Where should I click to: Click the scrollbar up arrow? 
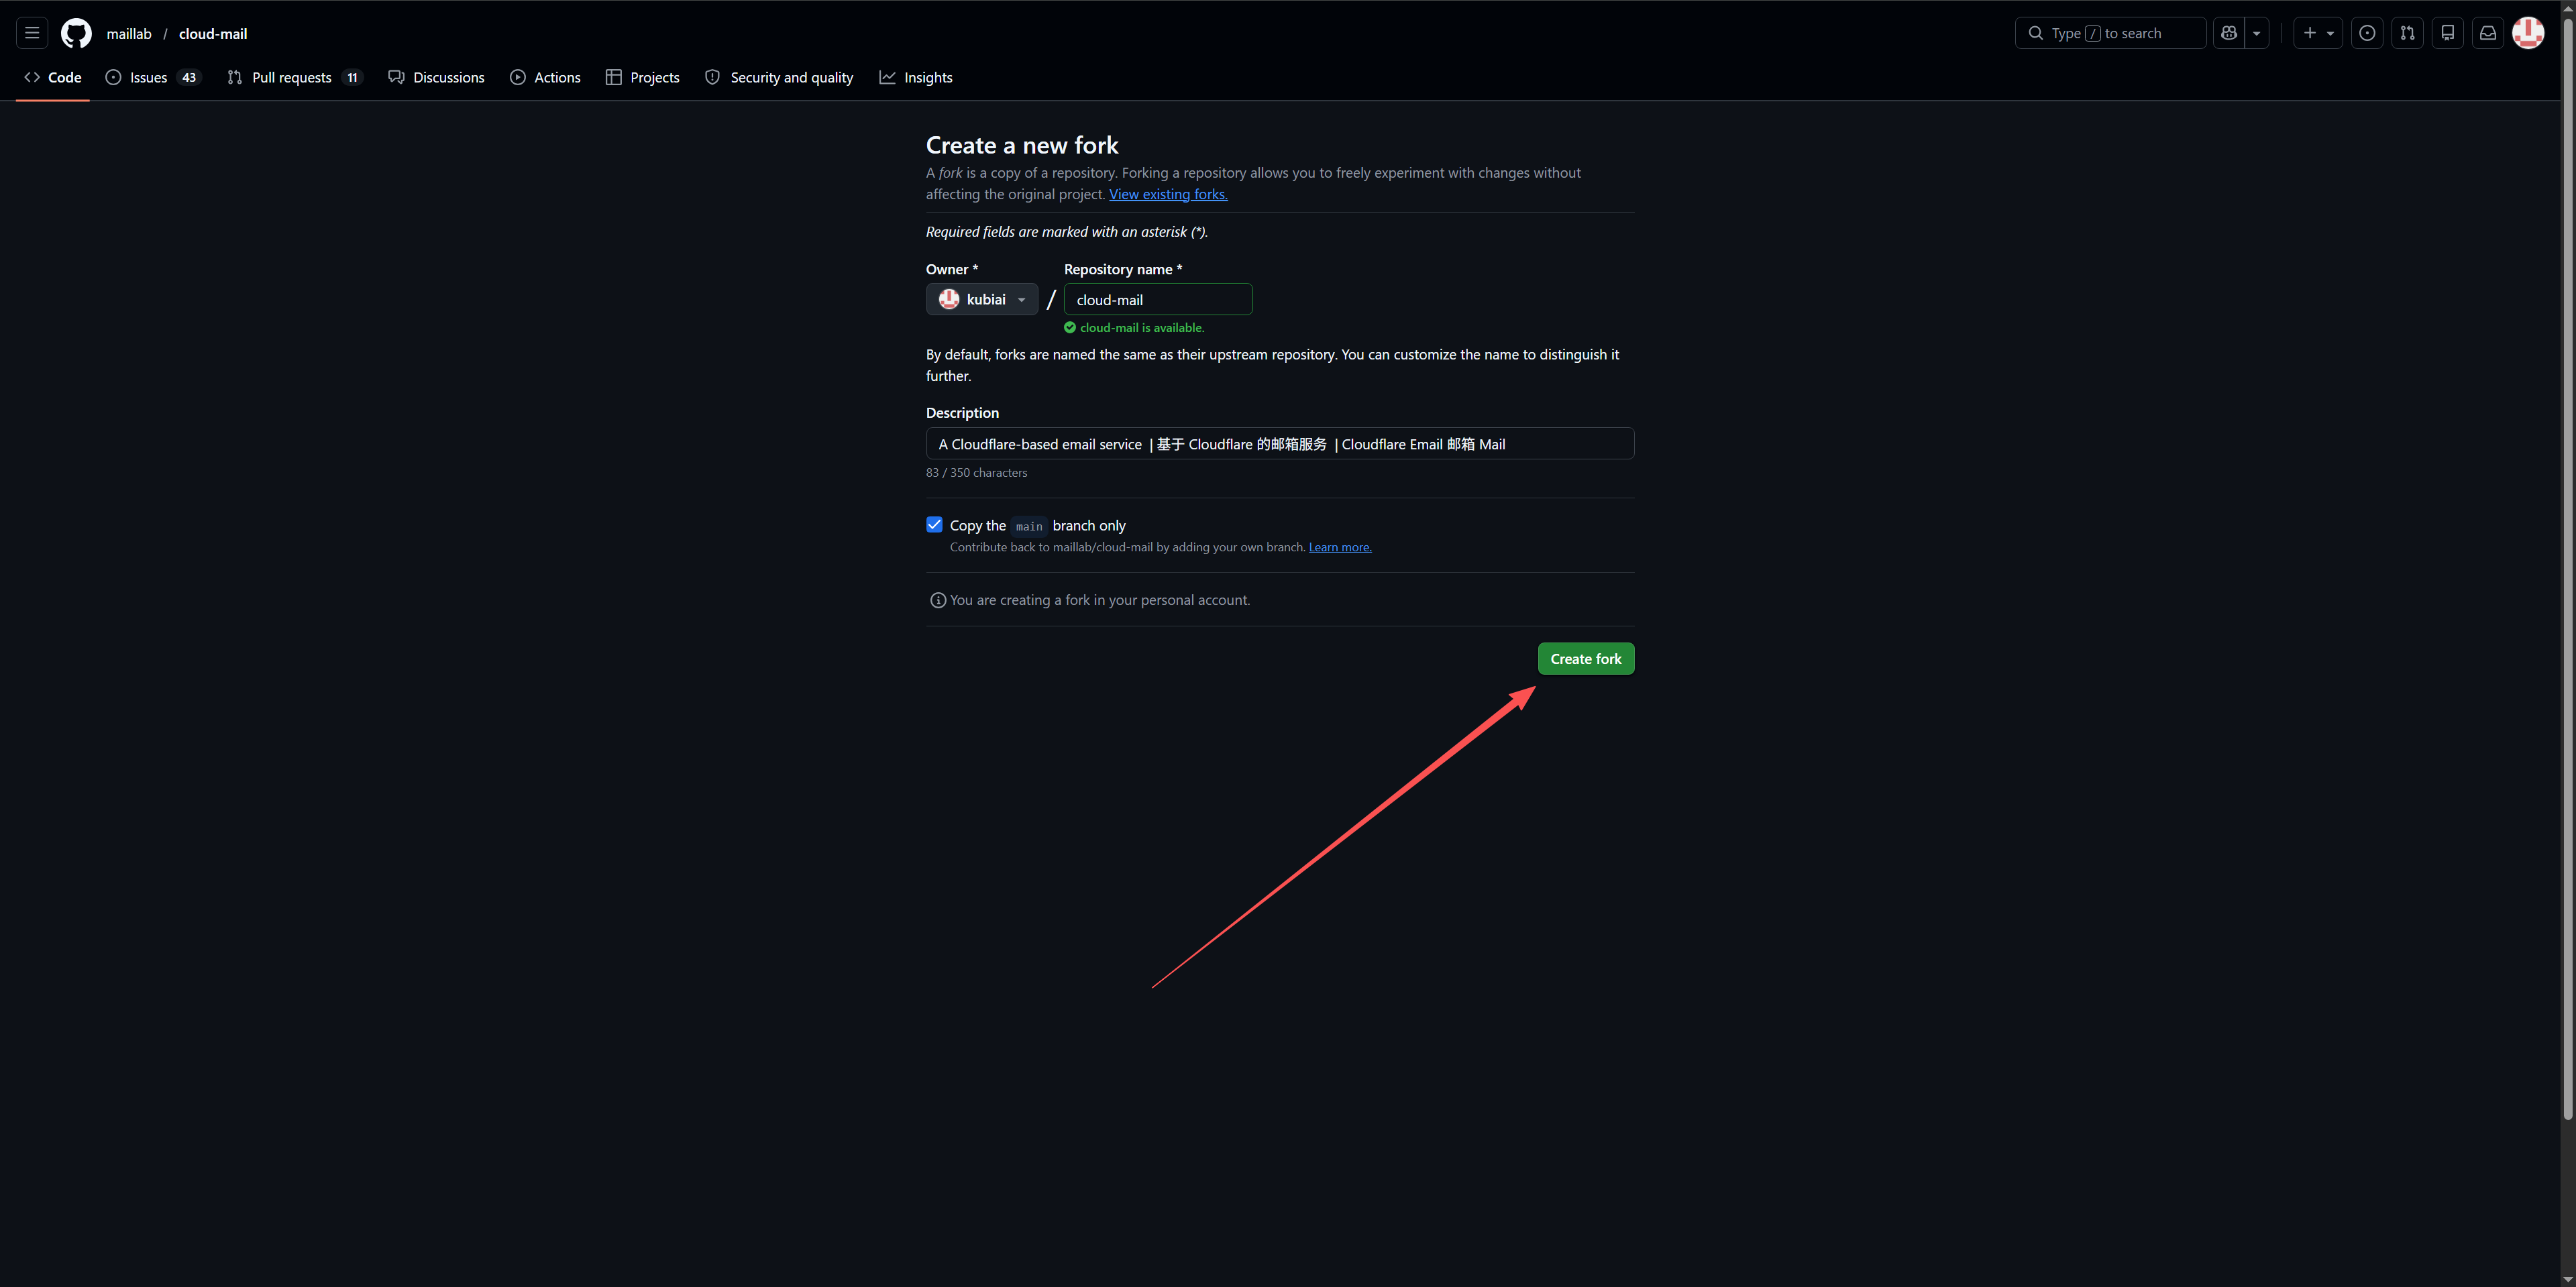(2567, 7)
